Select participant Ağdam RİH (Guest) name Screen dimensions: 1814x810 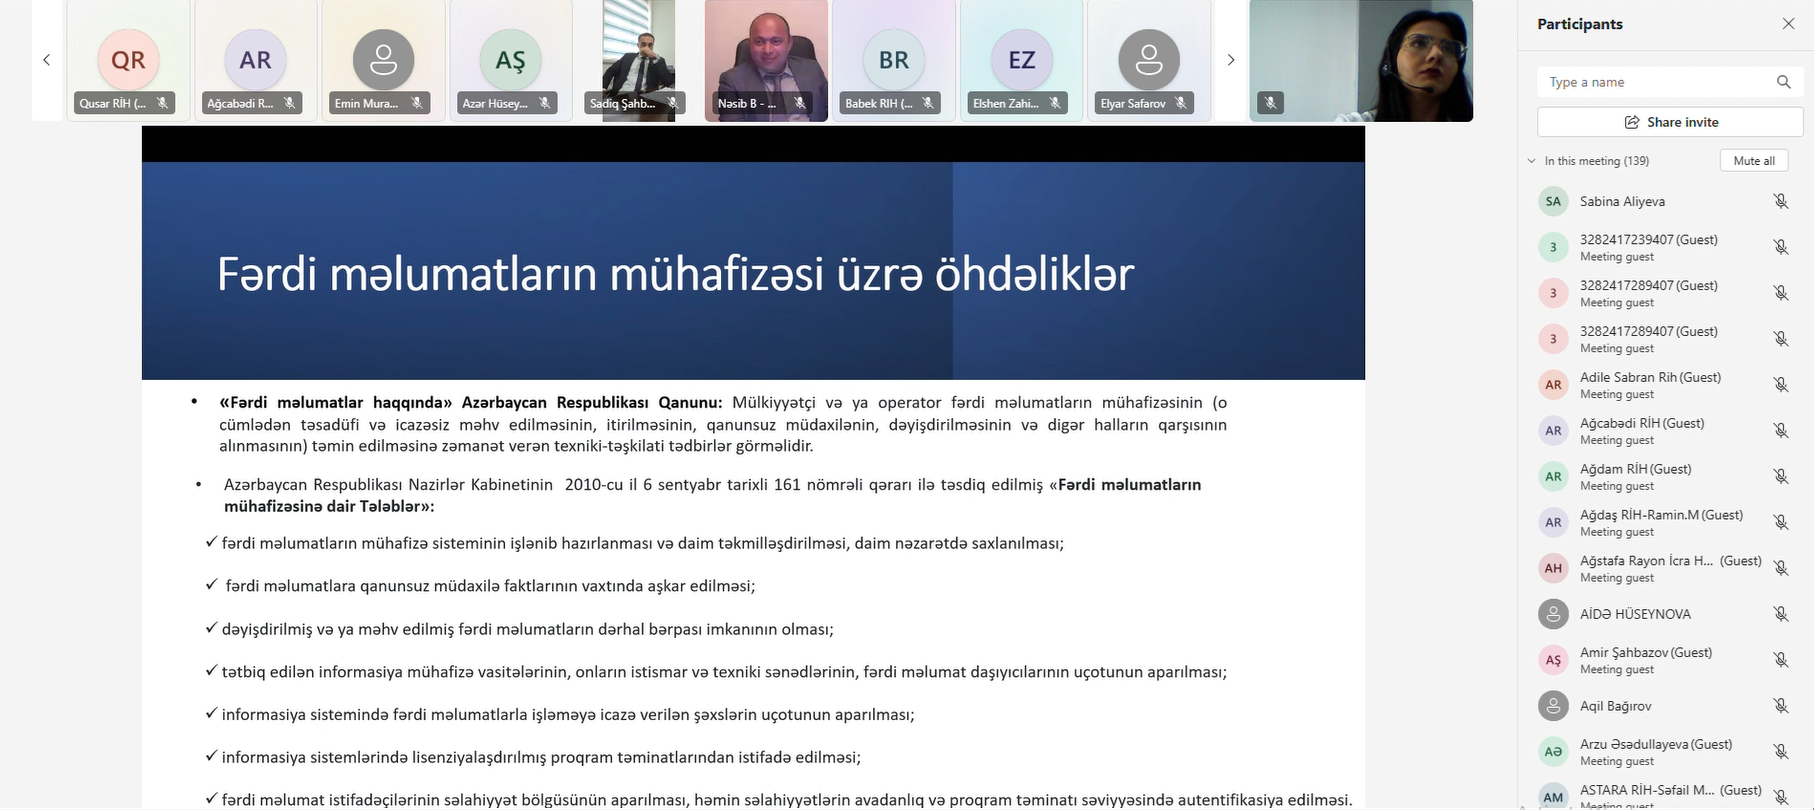1636,469
